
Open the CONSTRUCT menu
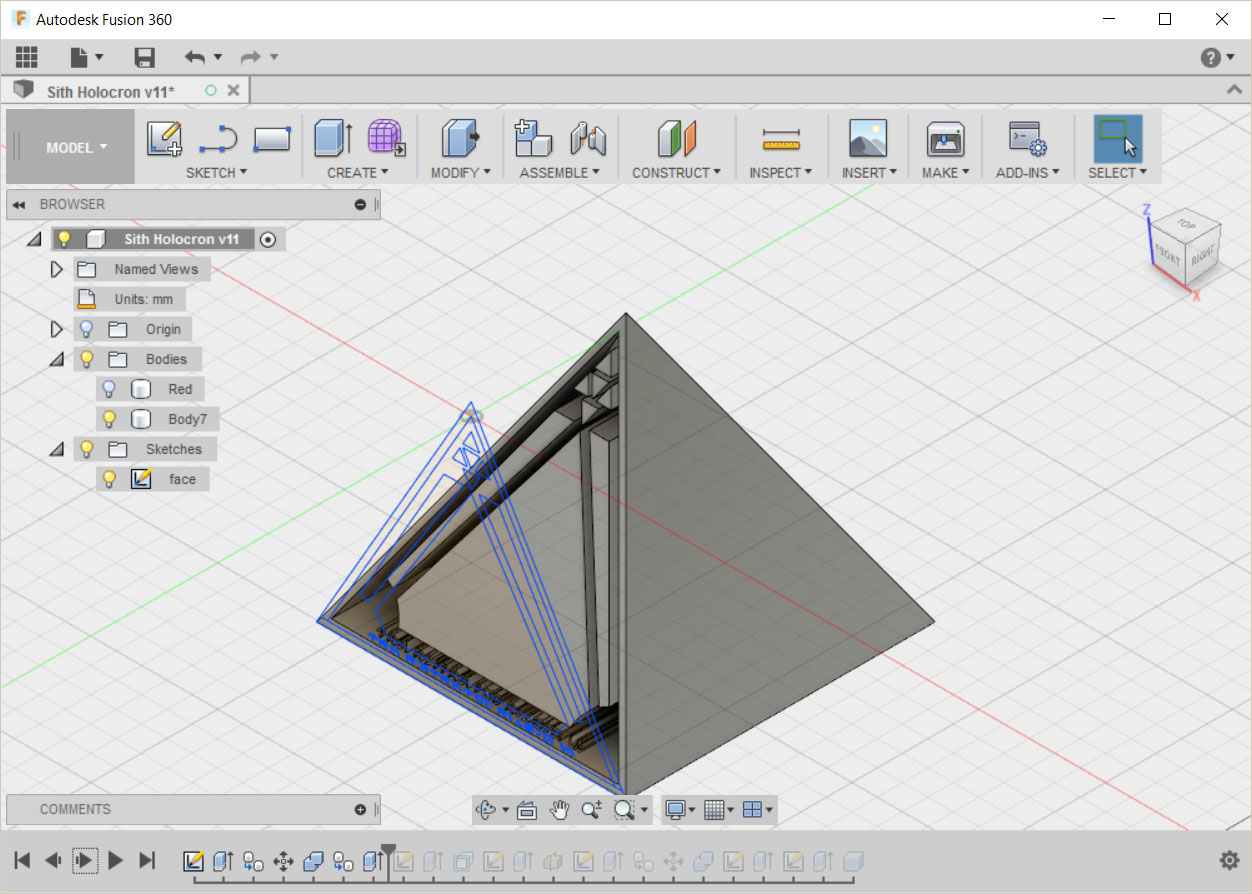pos(676,172)
